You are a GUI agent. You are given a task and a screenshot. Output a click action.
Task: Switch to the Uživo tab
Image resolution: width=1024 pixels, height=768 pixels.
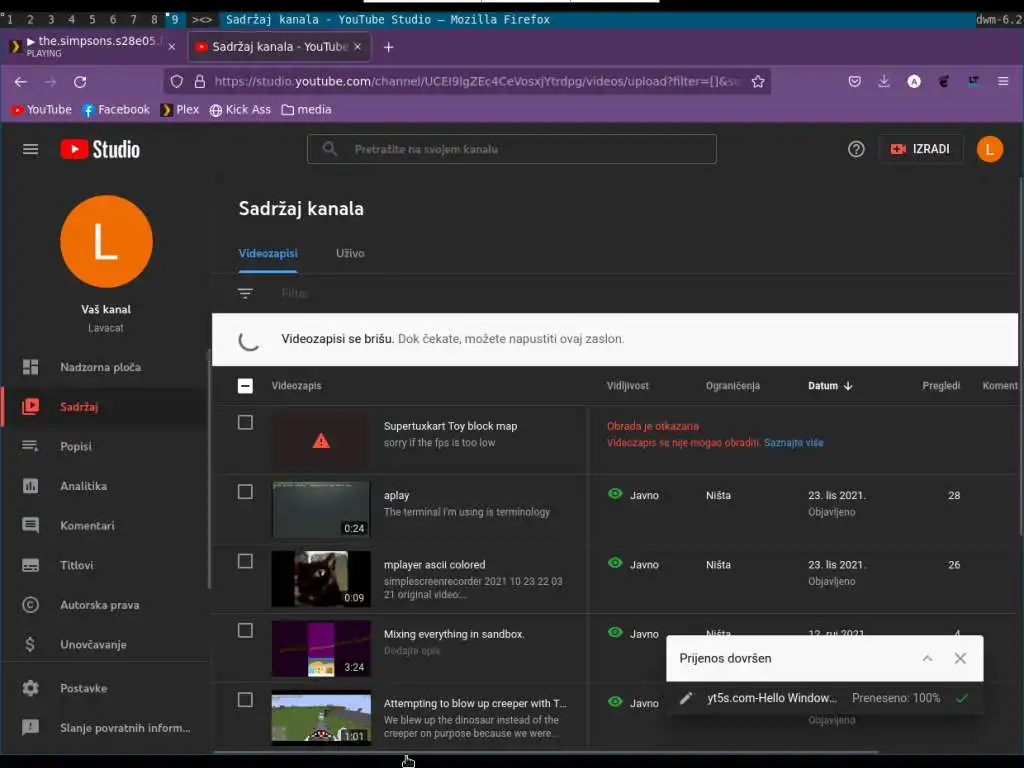point(350,253)
